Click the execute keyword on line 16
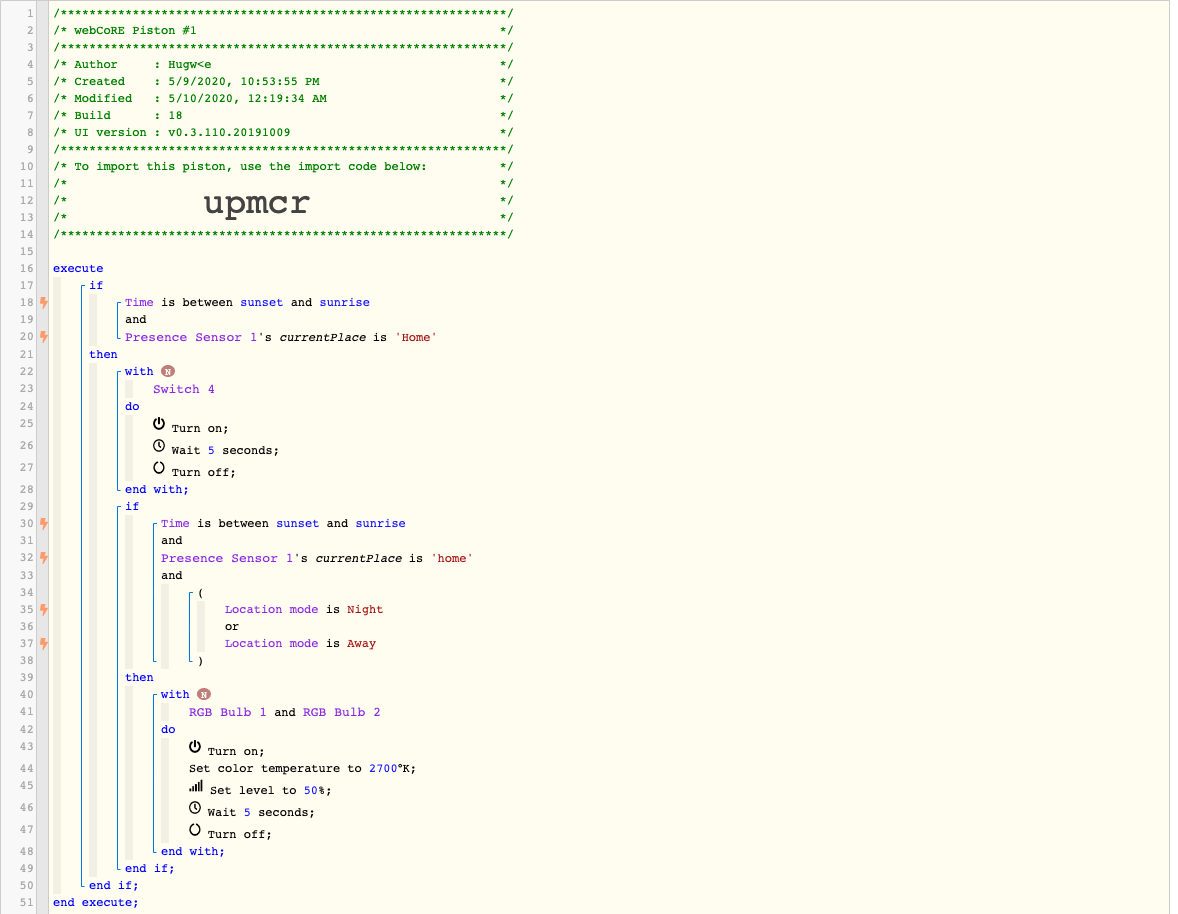This screenshot has width=1178, height=914. click(78, 269)
